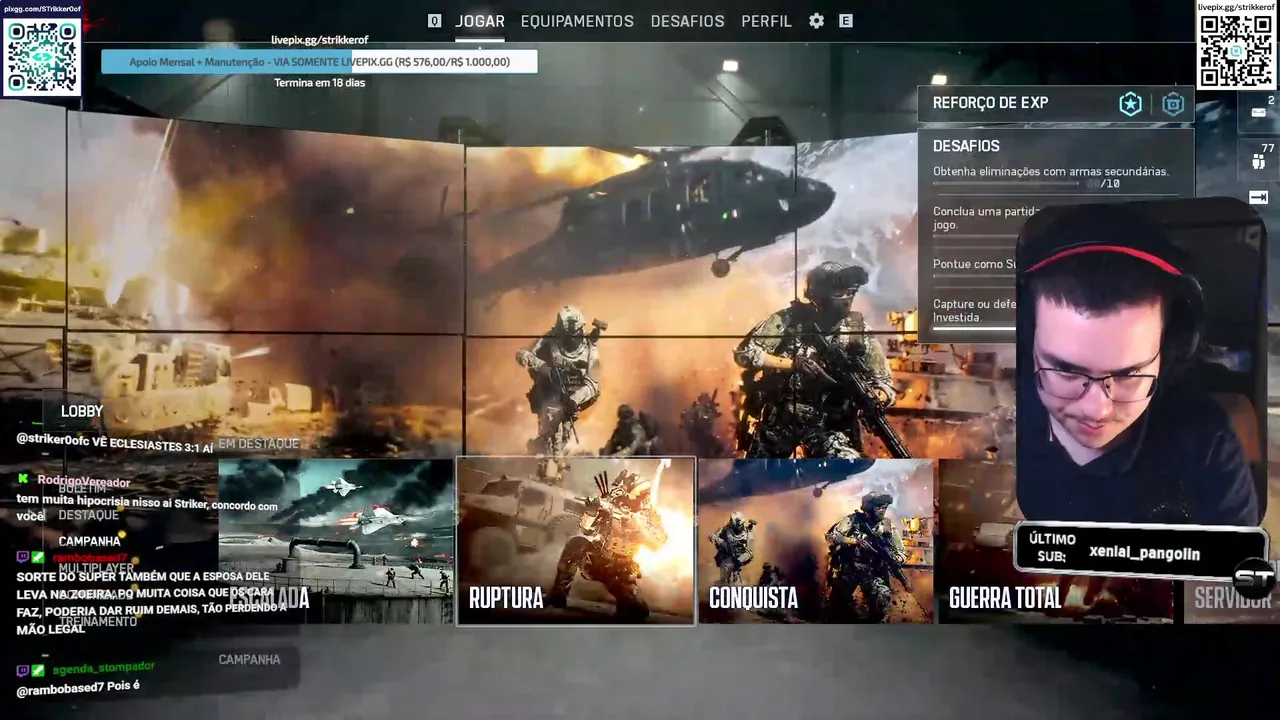The width and height of the screenshot is (1280, 720).
Task: Click the Apoio Mensal donation goal bar
Action: click(319, 62)
